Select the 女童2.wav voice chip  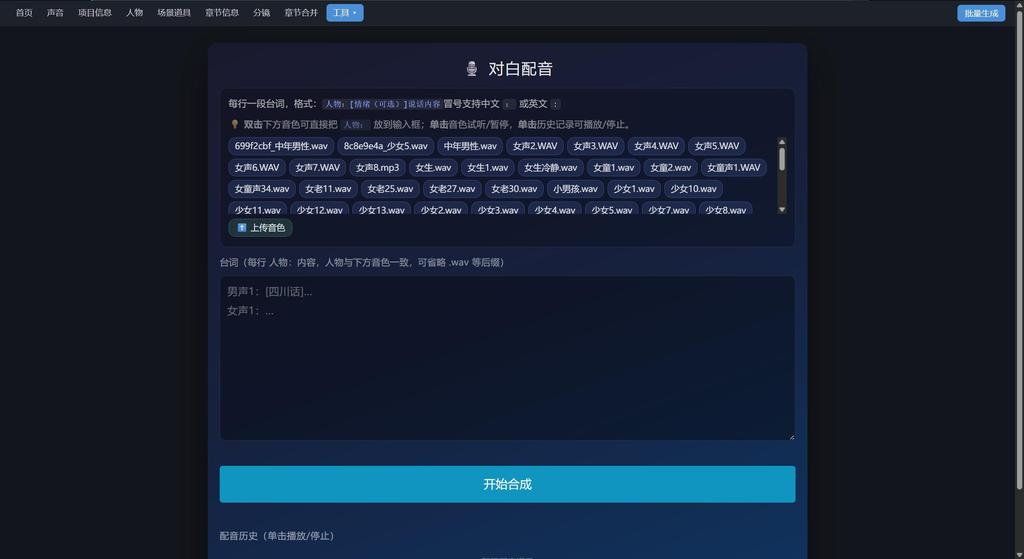(x=671, y=168)
